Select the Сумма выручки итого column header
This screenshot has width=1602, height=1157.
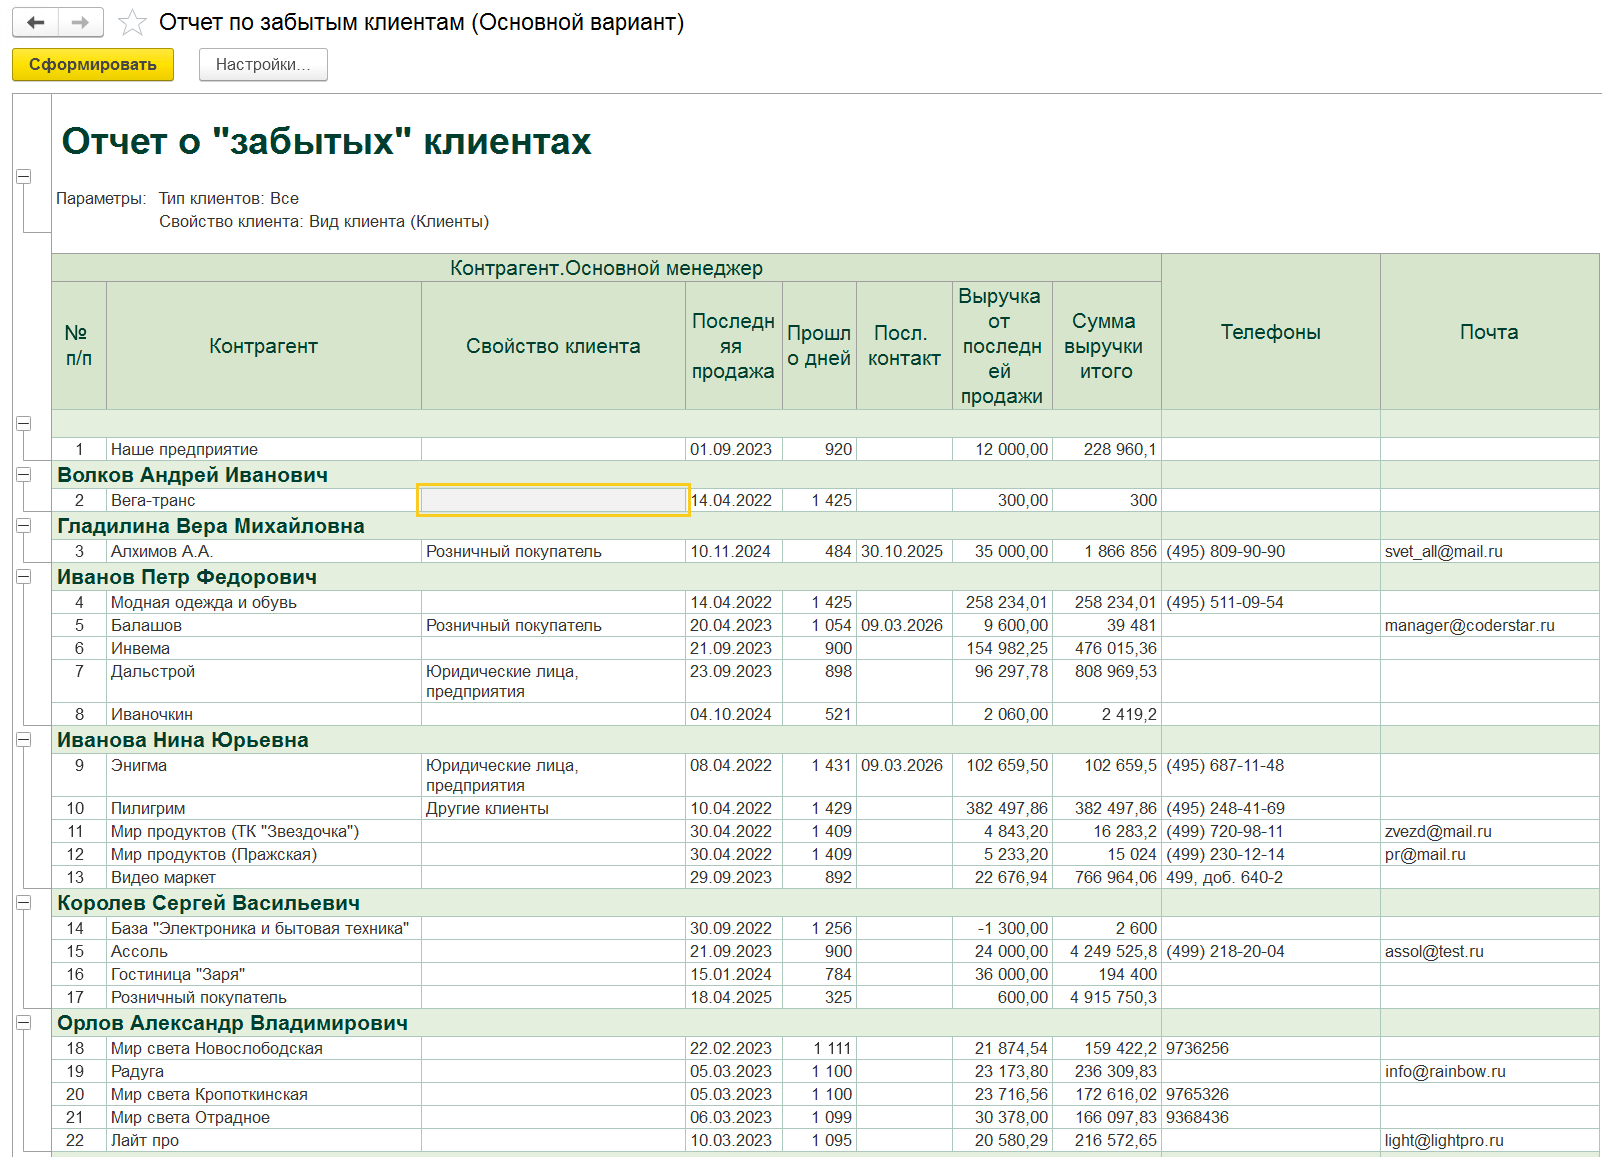(1106, 346)
